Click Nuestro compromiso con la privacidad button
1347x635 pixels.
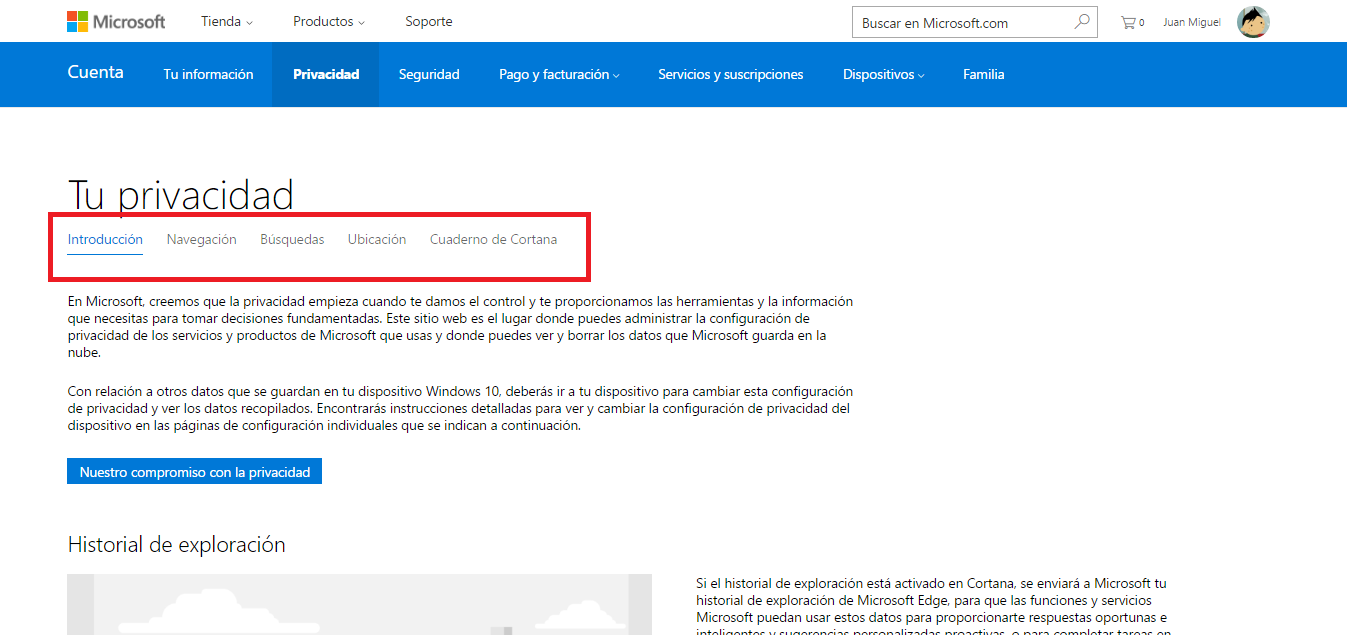click(194, 472)
